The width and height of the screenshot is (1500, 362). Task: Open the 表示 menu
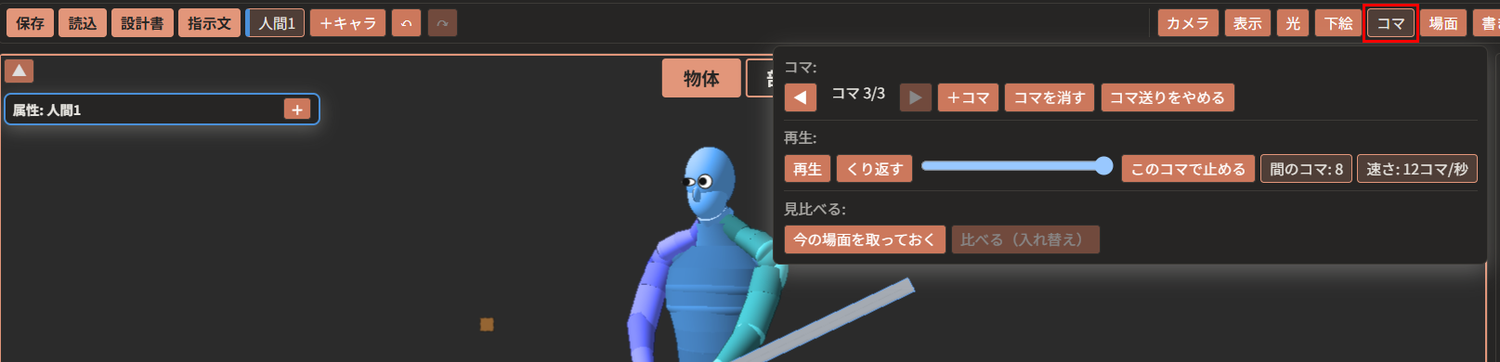click(1247, 24)
